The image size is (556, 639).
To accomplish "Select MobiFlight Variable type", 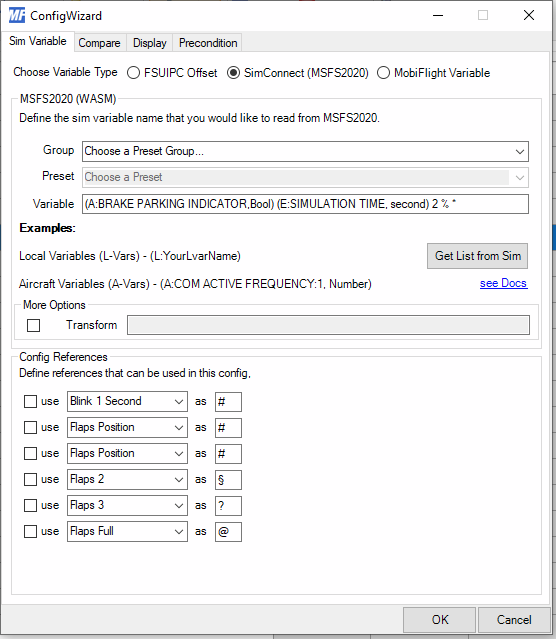I will coord(434,73).
